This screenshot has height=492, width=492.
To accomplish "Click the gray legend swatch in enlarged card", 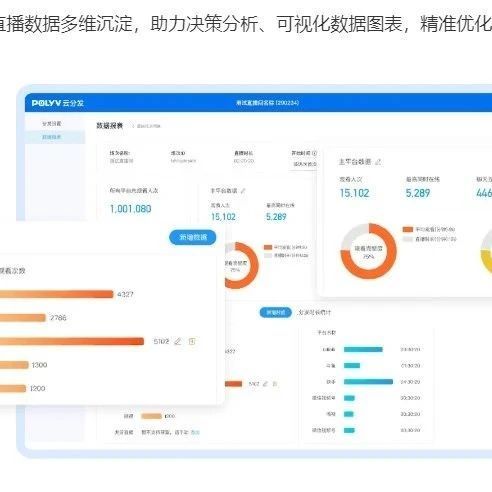I will pos(408,239).
